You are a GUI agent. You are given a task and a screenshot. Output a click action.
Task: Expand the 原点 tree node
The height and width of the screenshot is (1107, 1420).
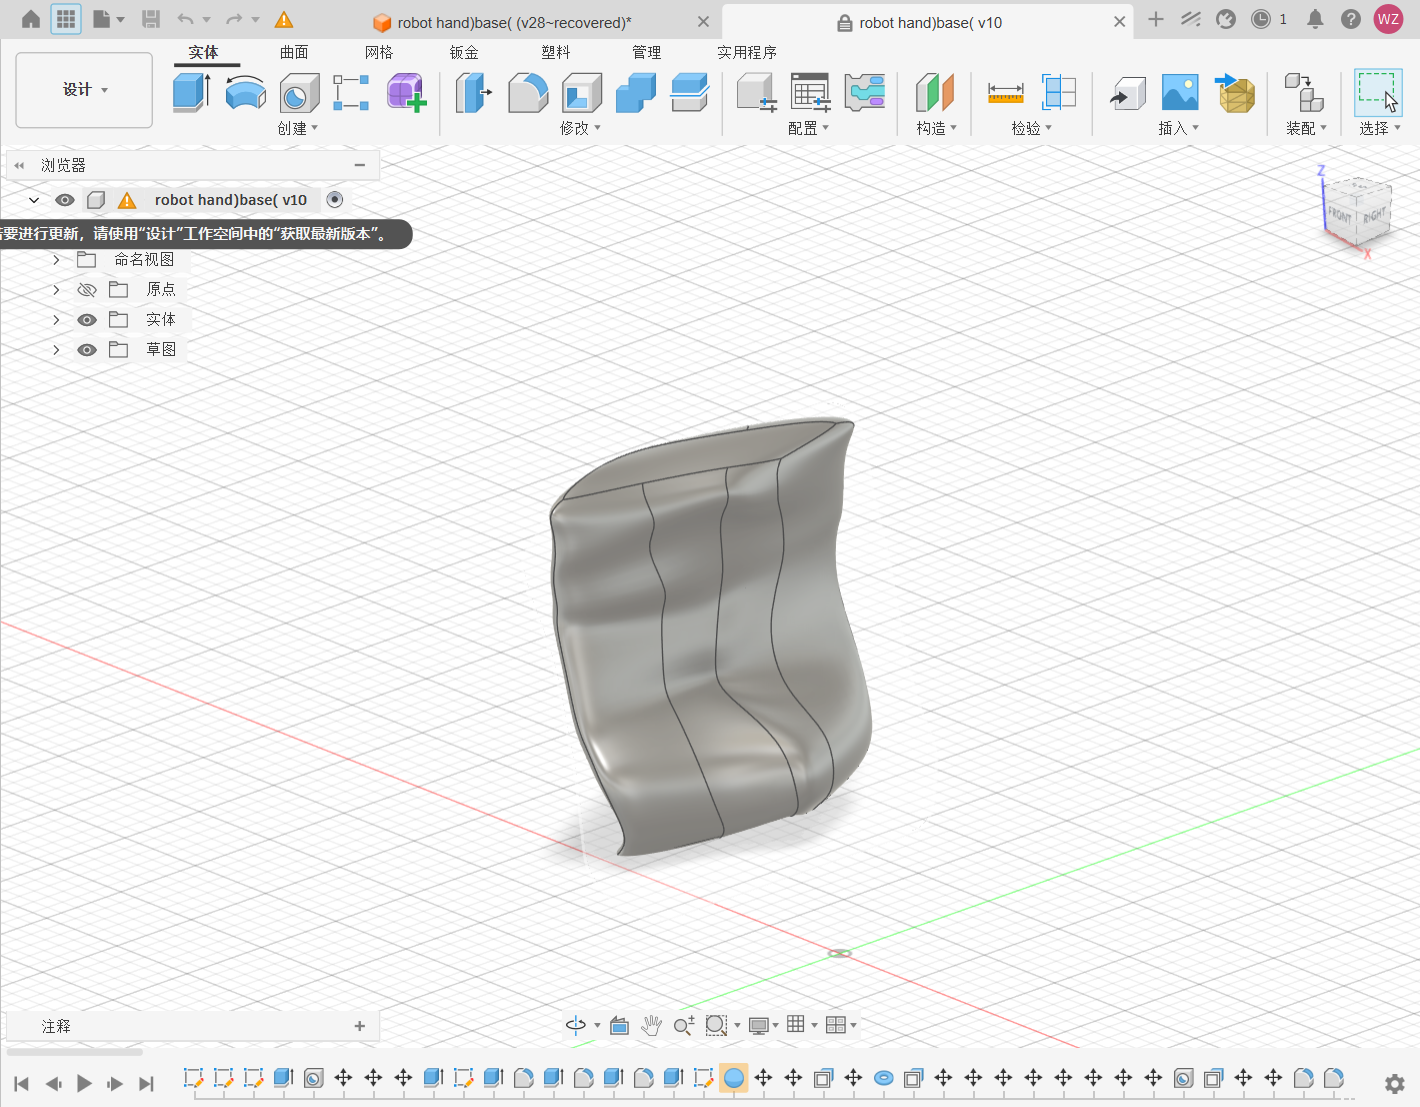tap(56, 290)
